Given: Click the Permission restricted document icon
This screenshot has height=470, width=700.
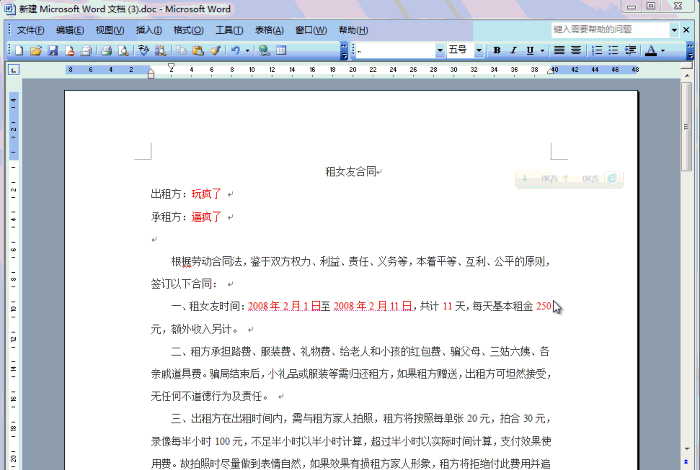Looking at the screenshot, I should (x=69, y=50).
